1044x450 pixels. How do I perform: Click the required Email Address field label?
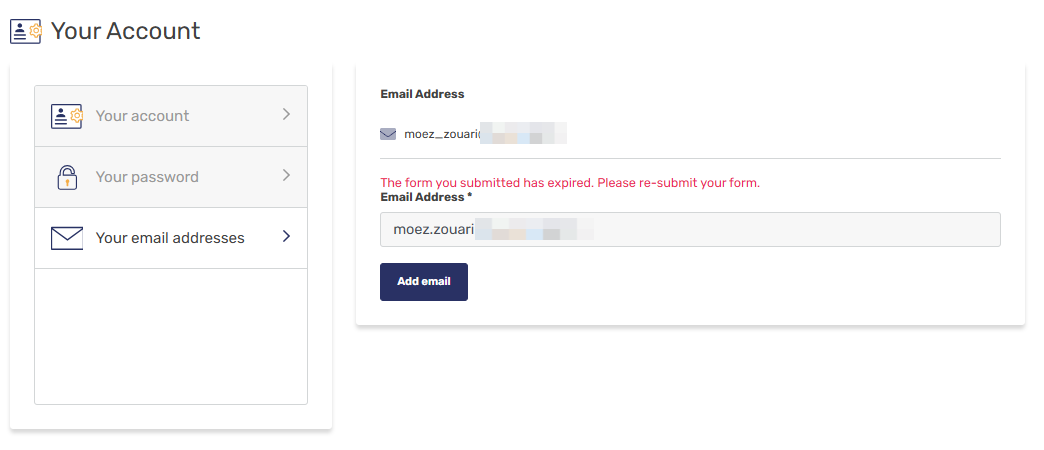(426, 198)
